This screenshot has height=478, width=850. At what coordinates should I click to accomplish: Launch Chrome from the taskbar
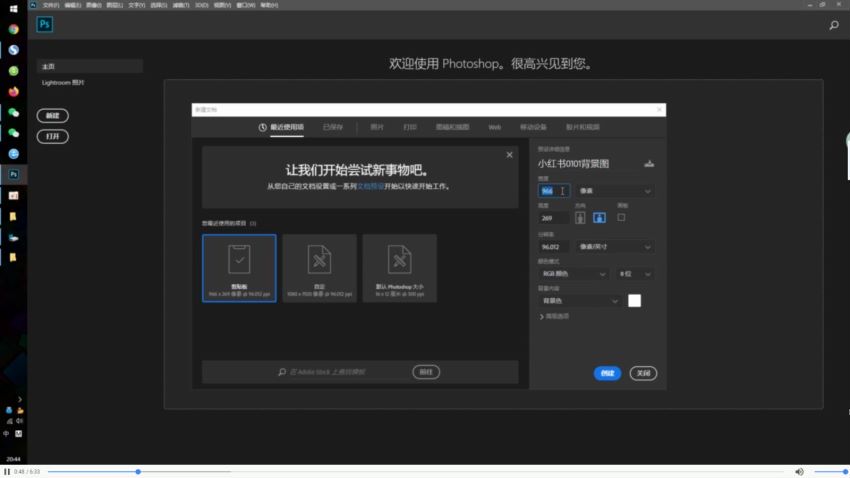click(x=14, y=29)
